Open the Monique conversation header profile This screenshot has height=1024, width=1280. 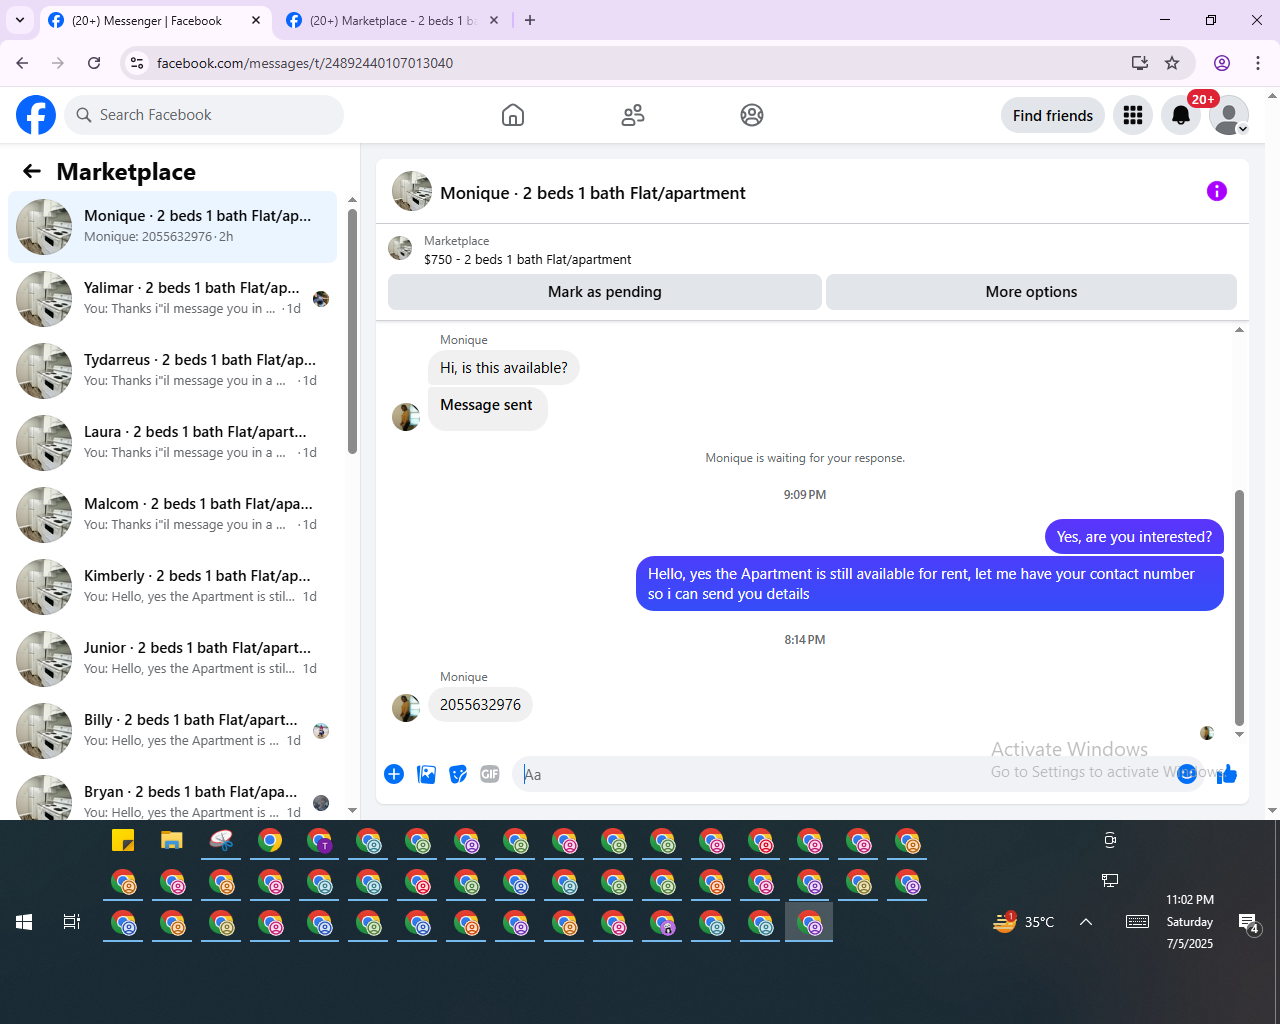tap(568, 192)
